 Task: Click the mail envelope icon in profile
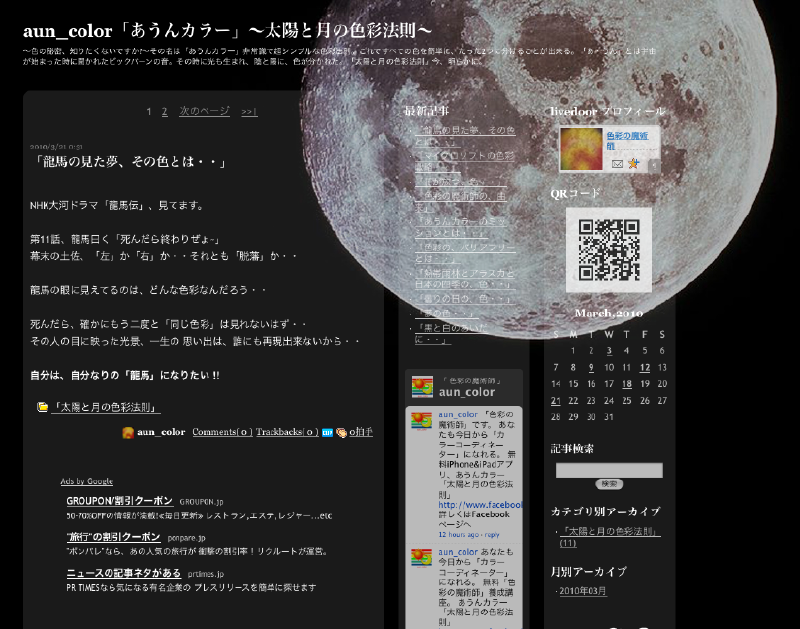click(x=617, y=164)
